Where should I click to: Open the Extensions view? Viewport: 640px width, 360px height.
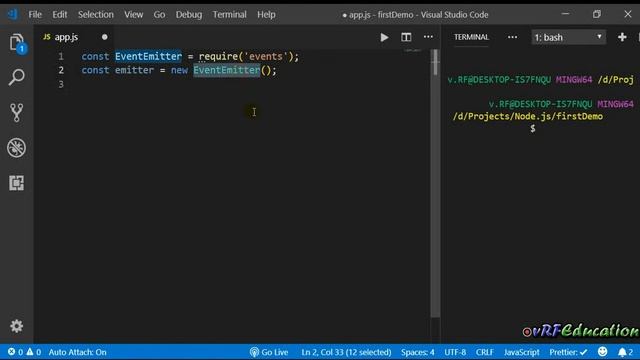16,183
